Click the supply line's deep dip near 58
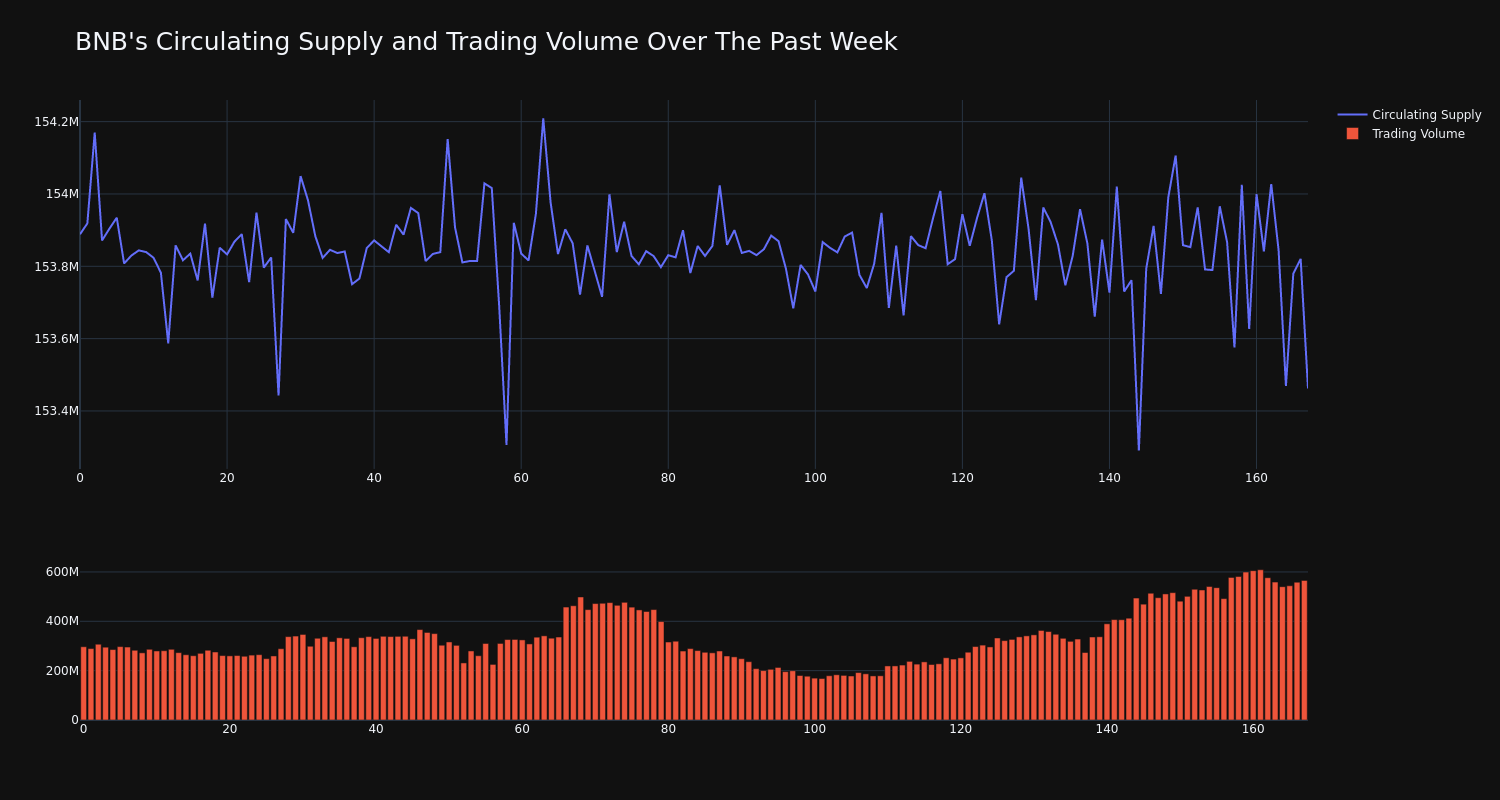The width and height of the screenshot is (1500, 800). pos(506,444)
